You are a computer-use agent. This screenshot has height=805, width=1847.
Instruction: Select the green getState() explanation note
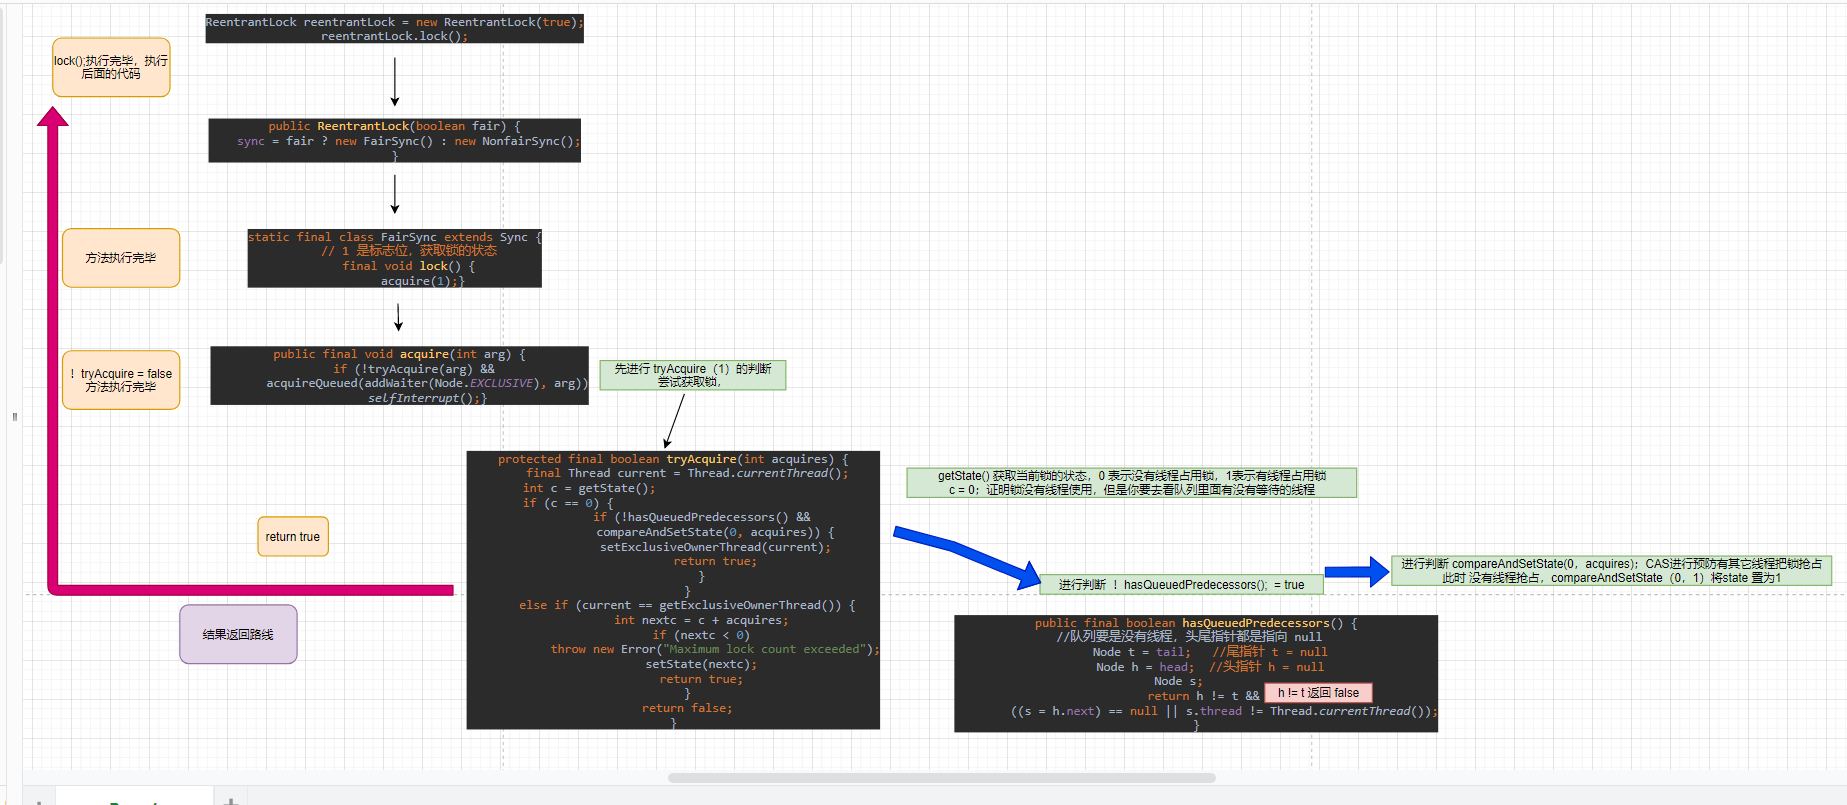[x=1132, y=483]
